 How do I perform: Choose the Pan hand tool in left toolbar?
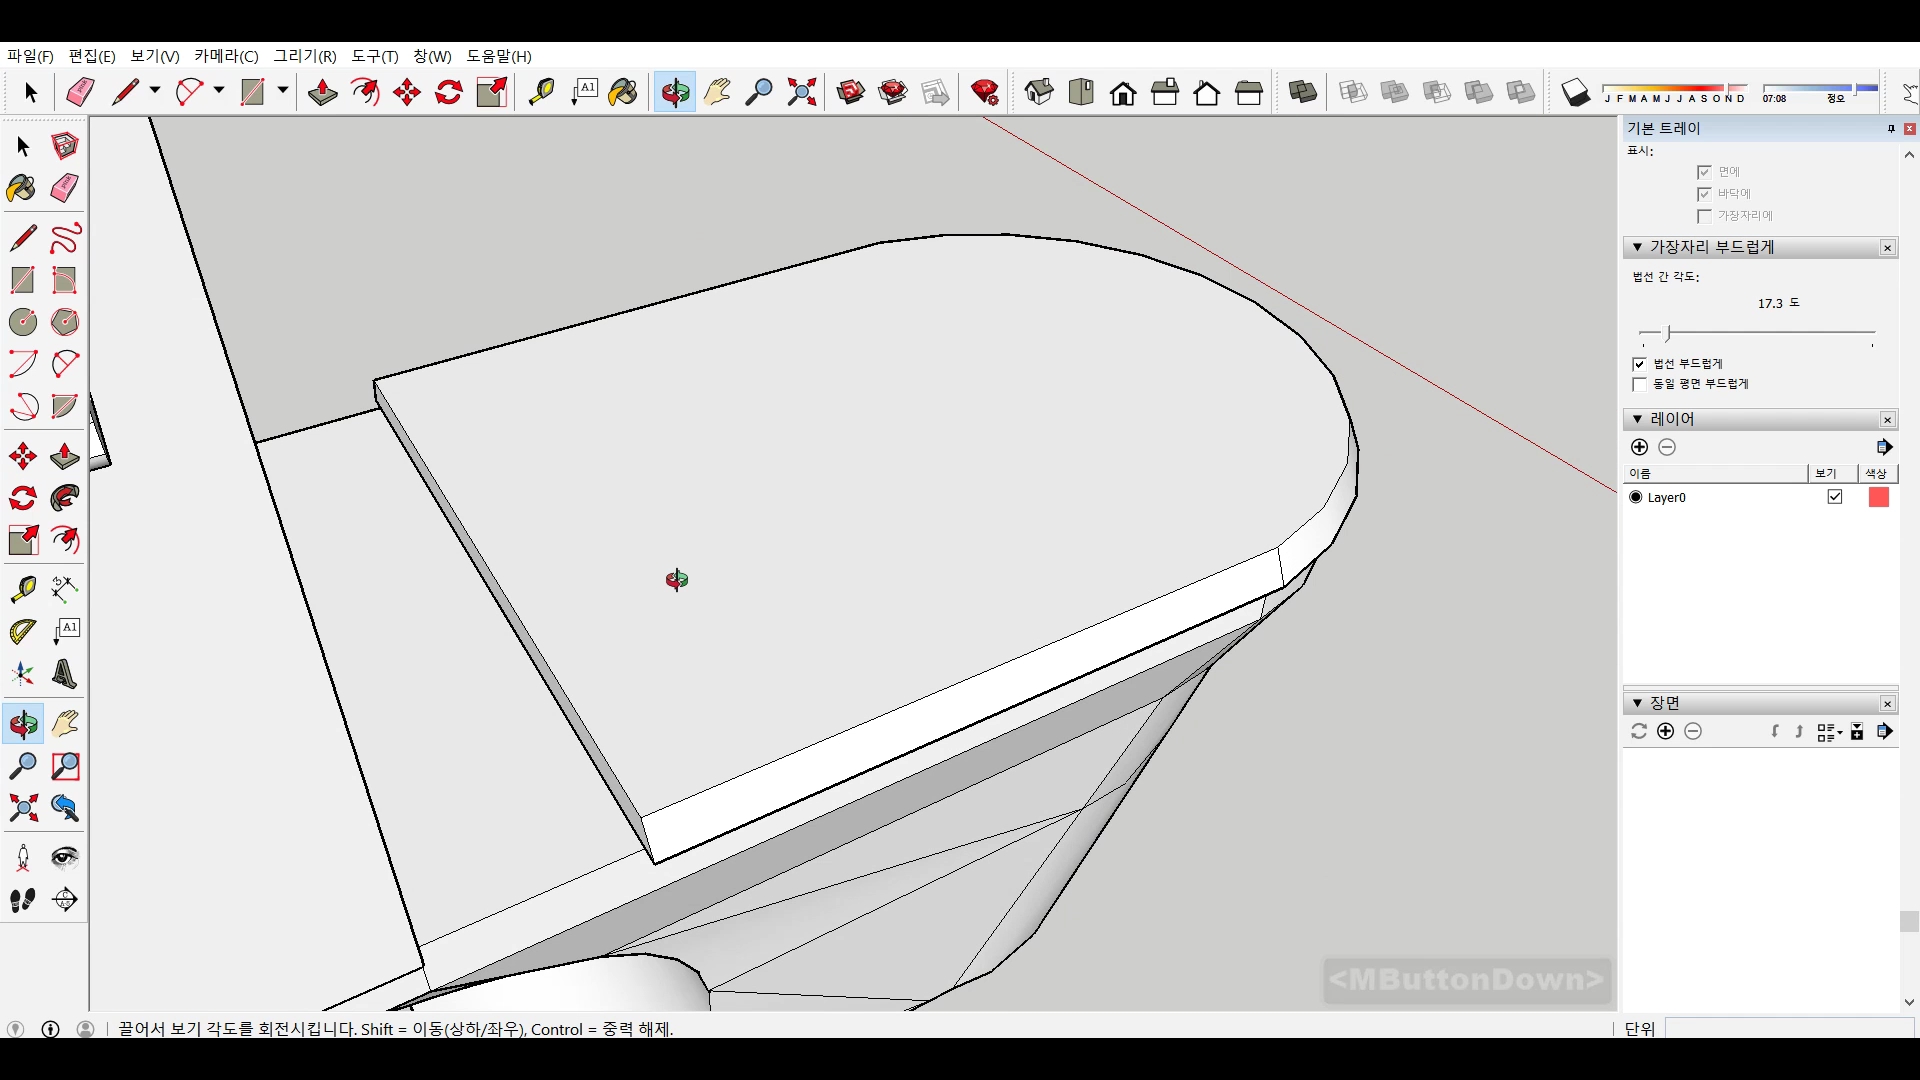[x=65, y=724]
